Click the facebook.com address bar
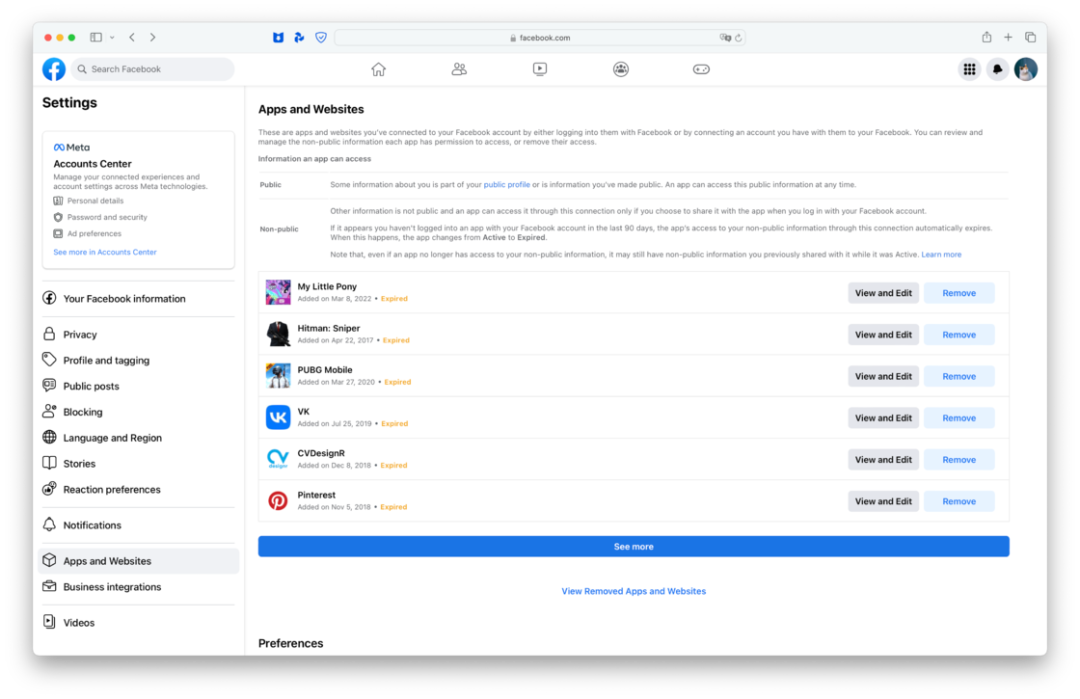Viewport: 1080px width, 699px height. tap(540, 38)
